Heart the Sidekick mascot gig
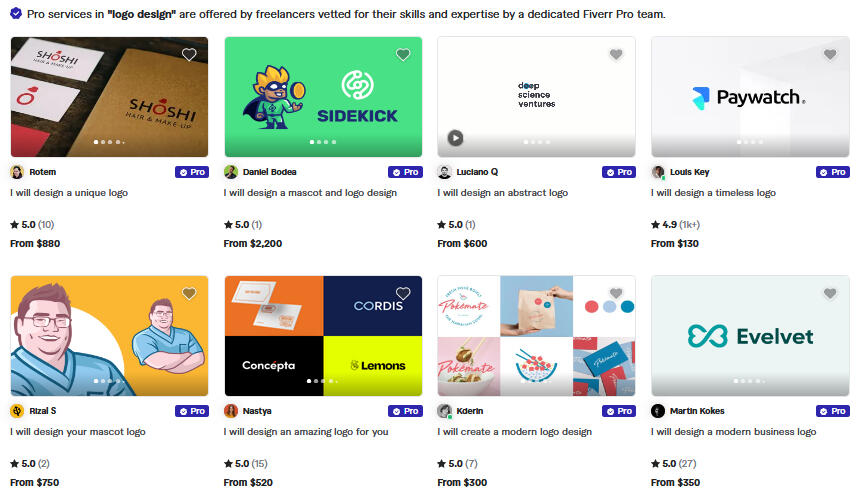 403,54
